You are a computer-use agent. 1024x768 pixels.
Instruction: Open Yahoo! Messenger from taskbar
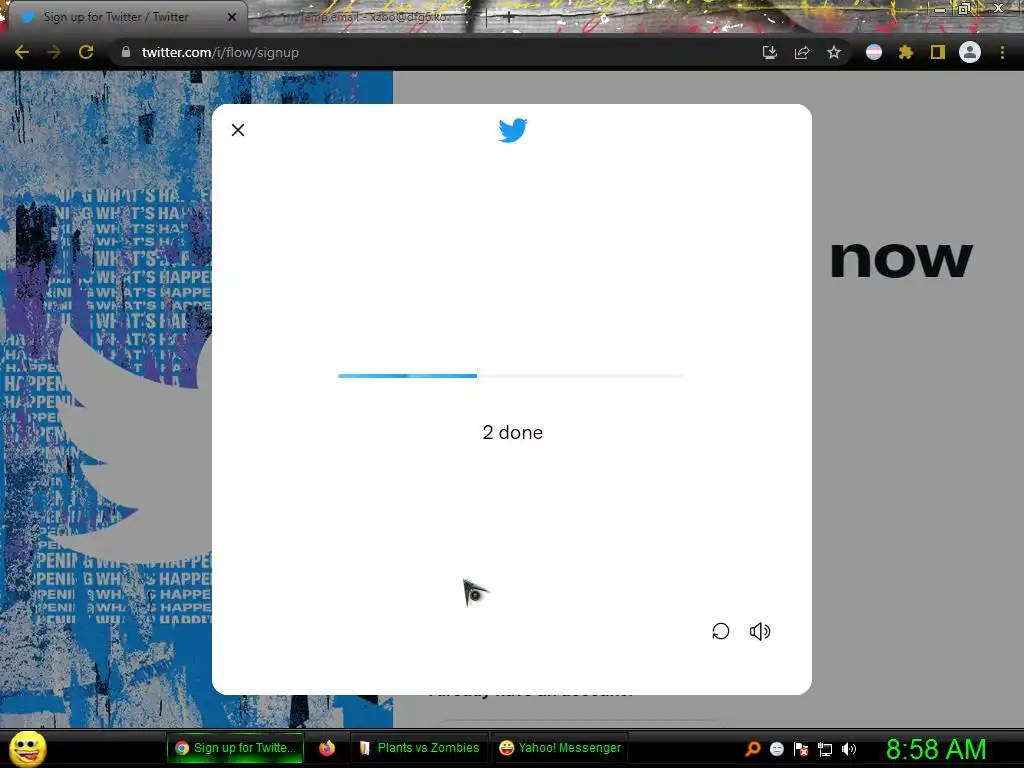click(560, 748)
